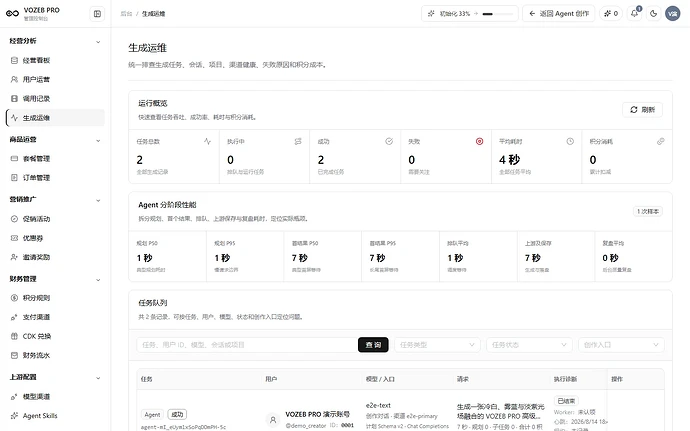Open 用户运营 in the sidebar
The image size is (690, 431).
[55, 80]
